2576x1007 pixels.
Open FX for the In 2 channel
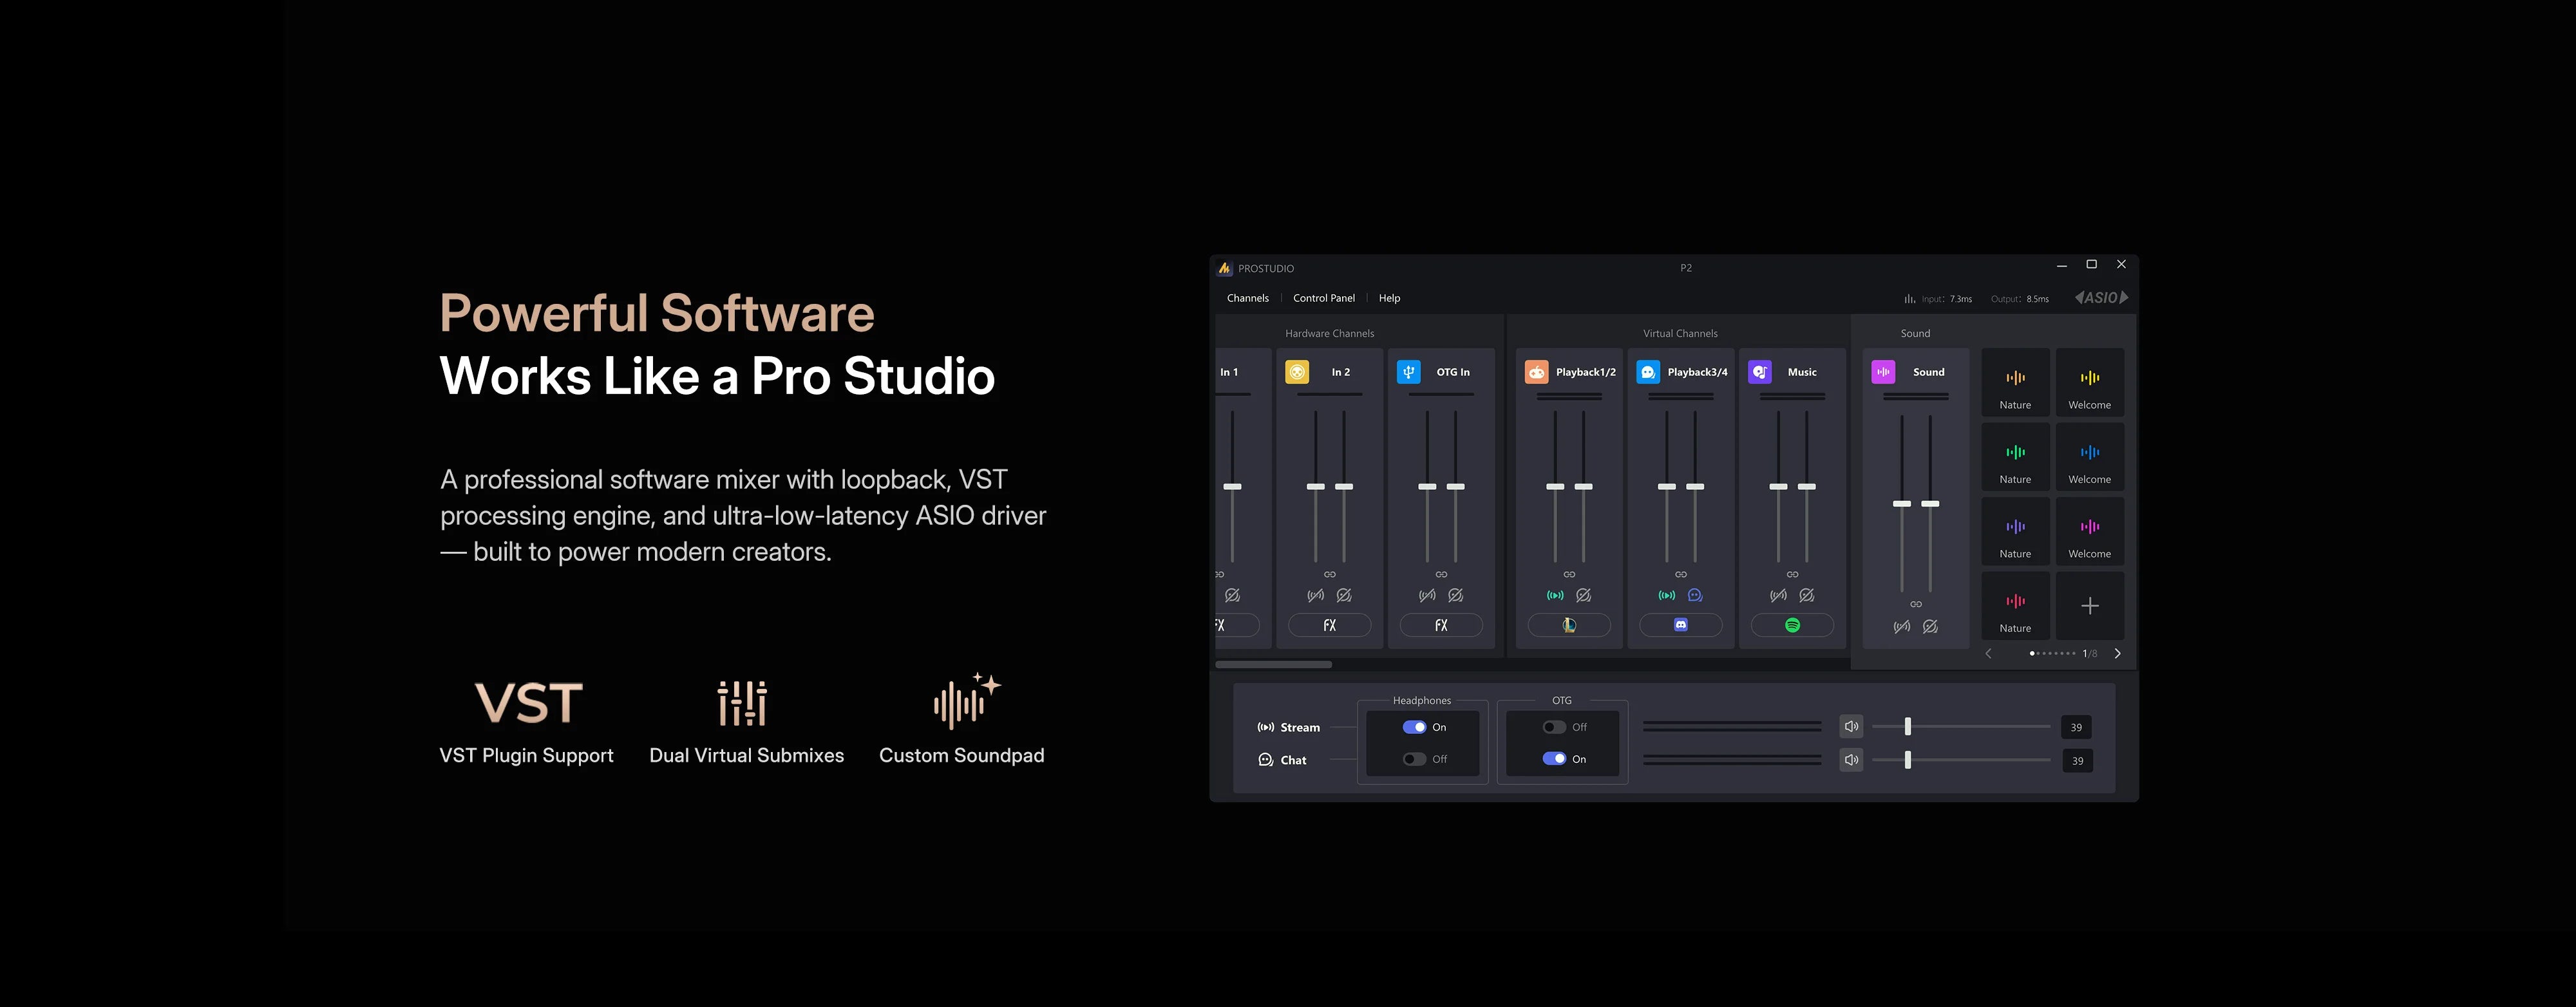[x=1329, y=625]
